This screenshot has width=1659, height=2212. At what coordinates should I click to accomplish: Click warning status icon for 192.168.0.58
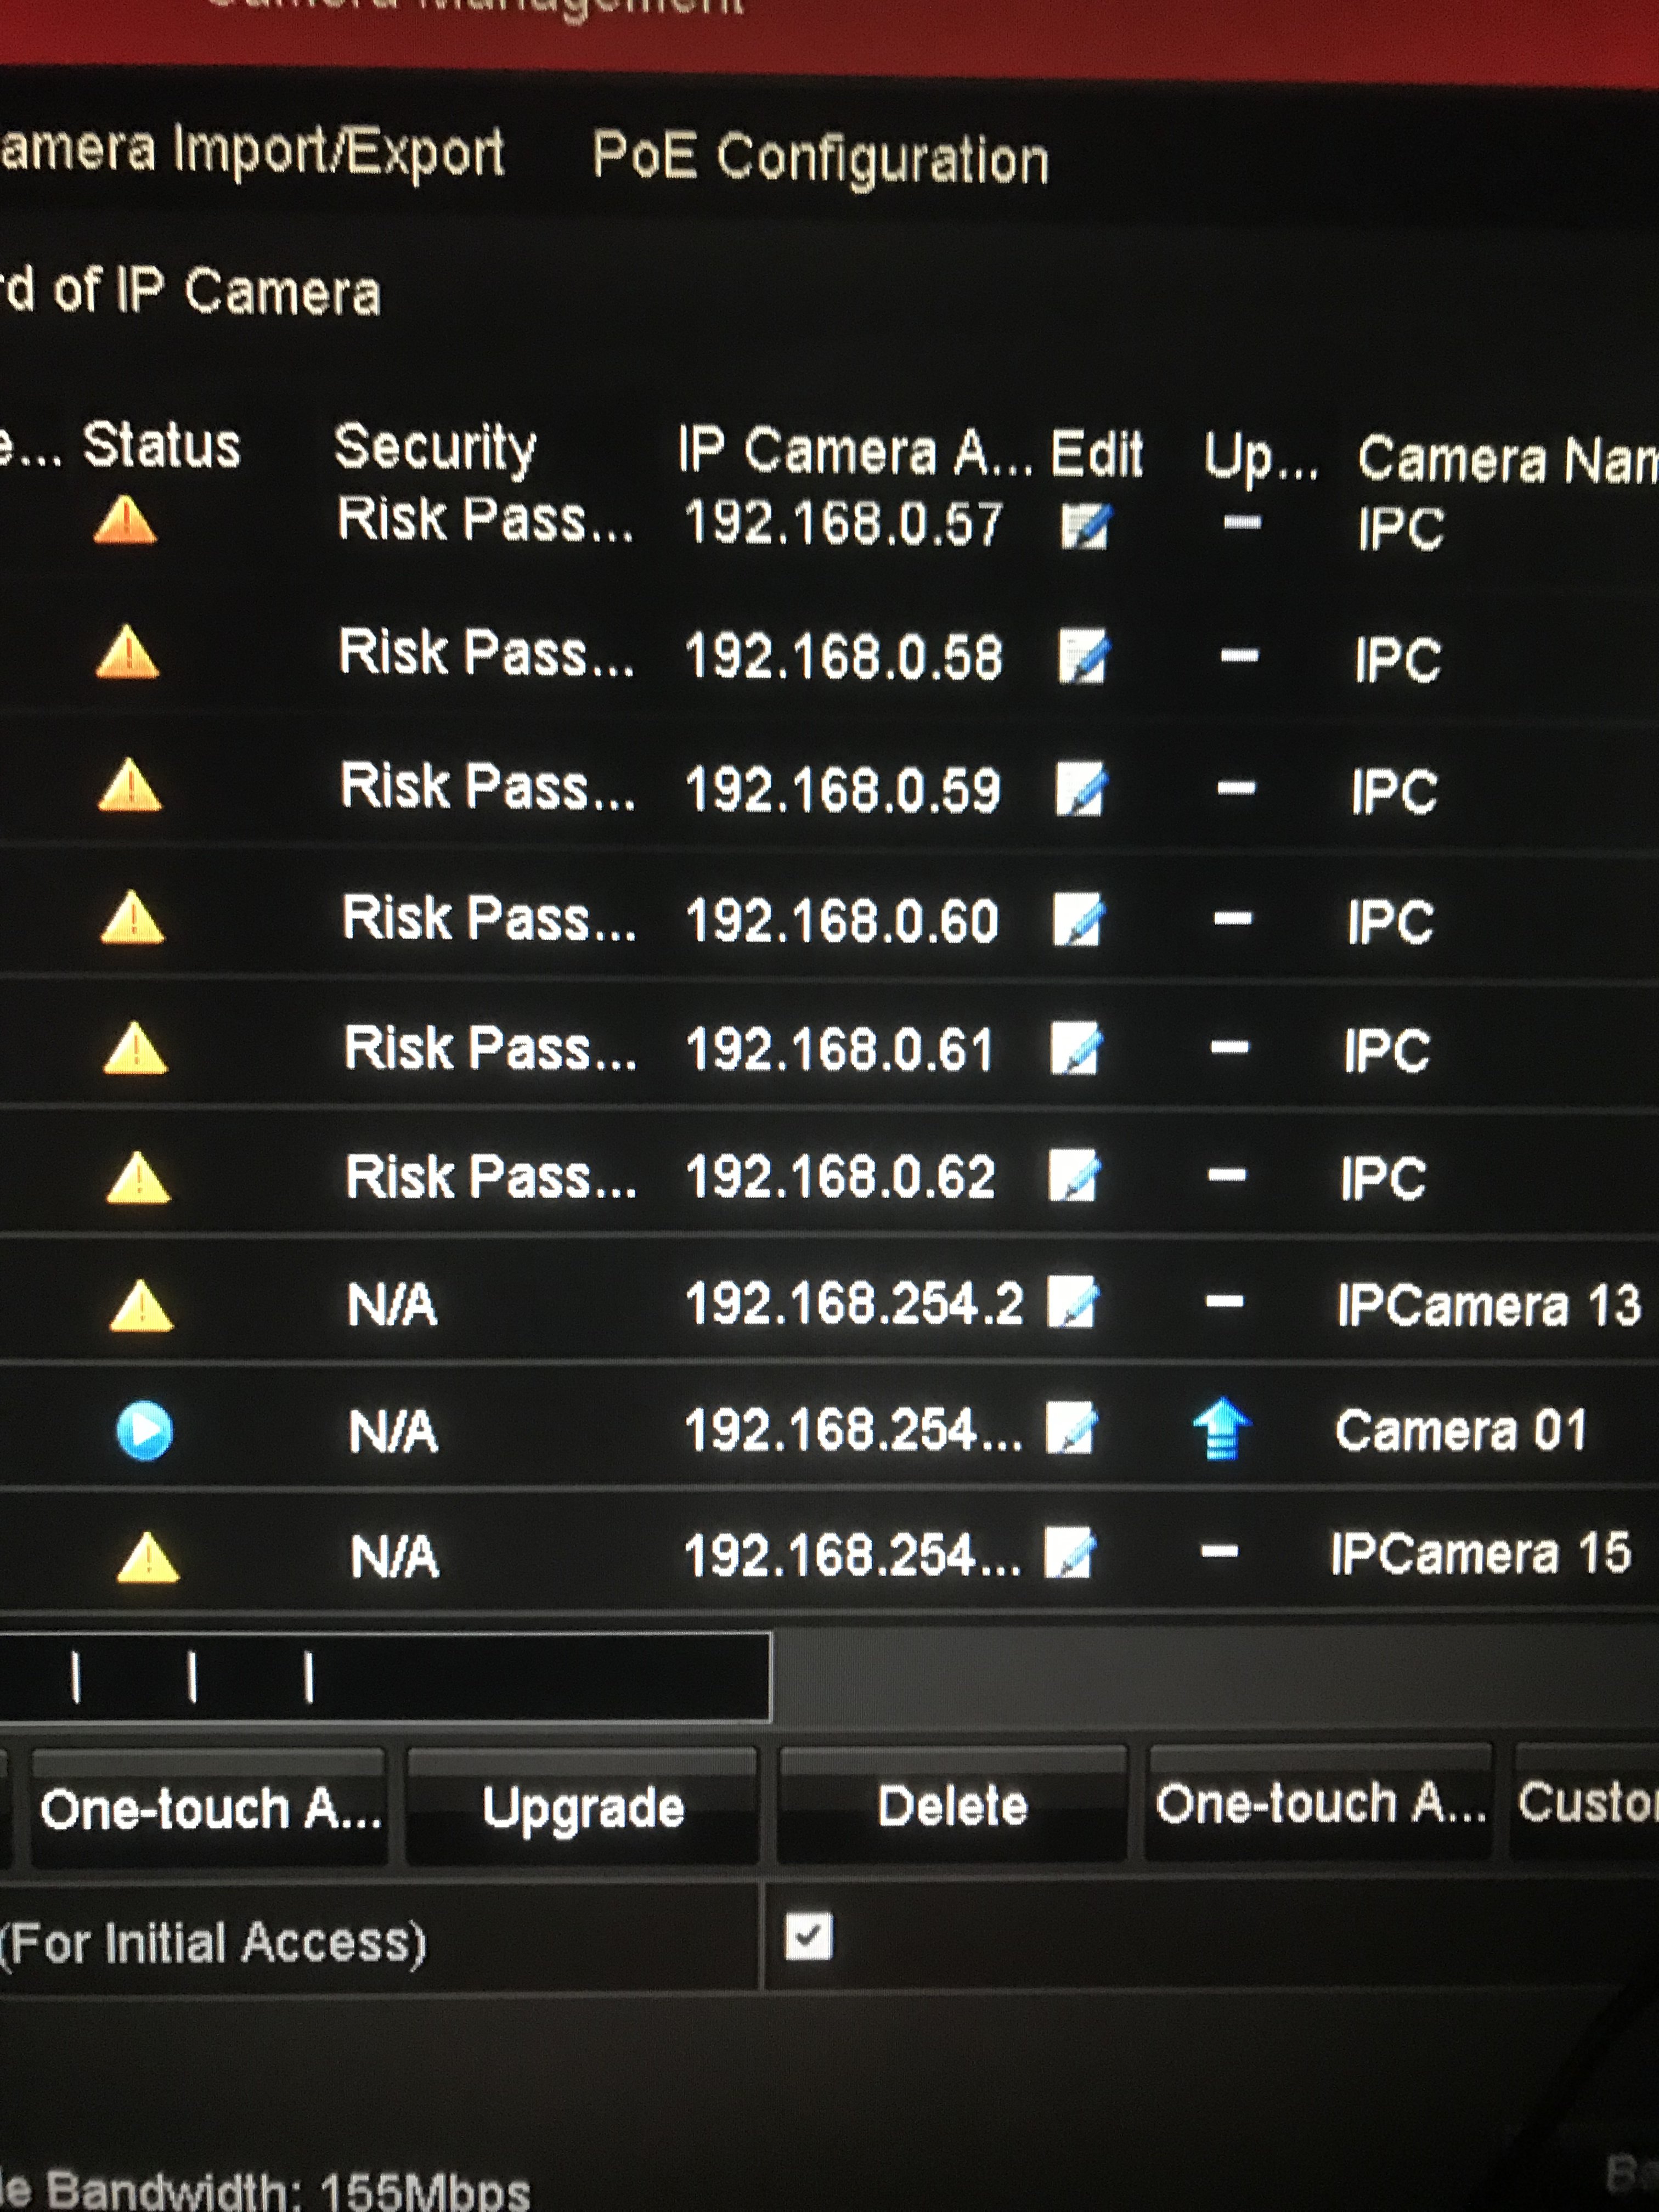127,653
